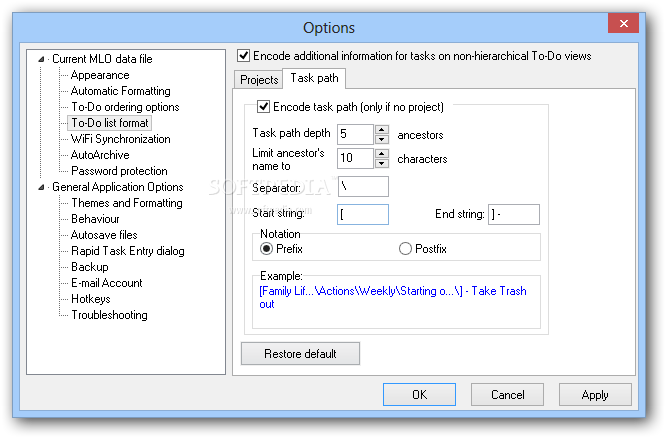Toggle Encode task path checkbox
Image resolution: width=666 pixels, height=438 pixels.
coord(263,107)
